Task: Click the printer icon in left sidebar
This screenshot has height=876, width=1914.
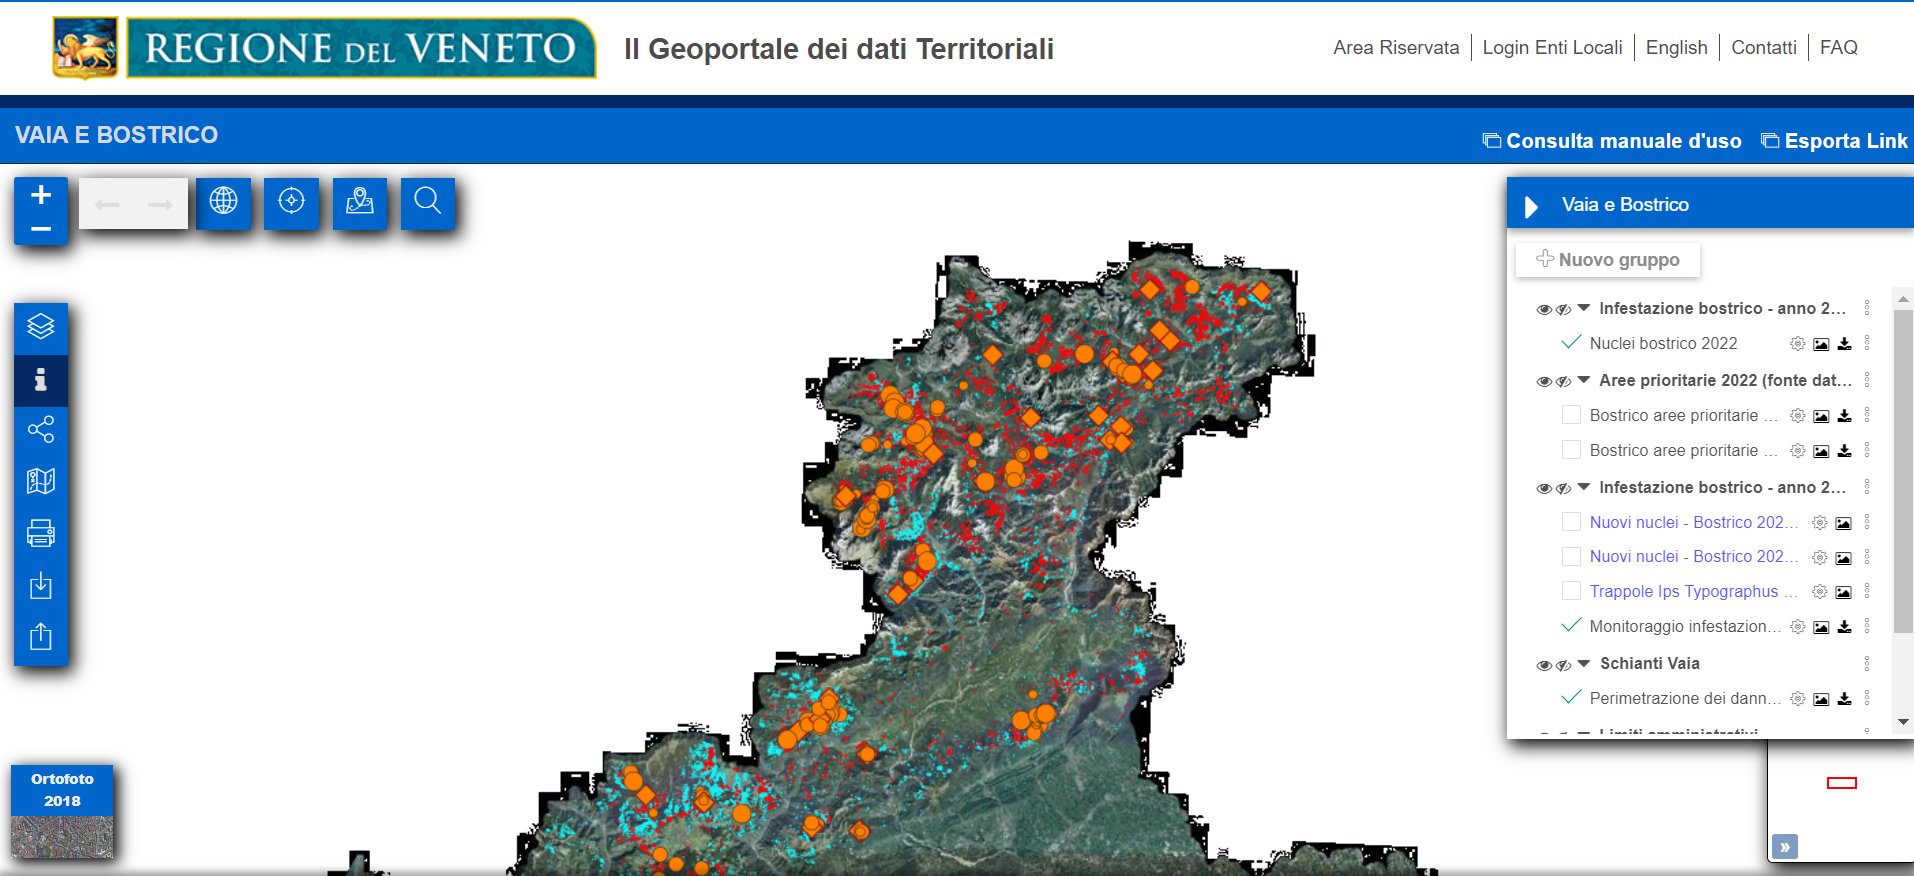Action: 41,533
